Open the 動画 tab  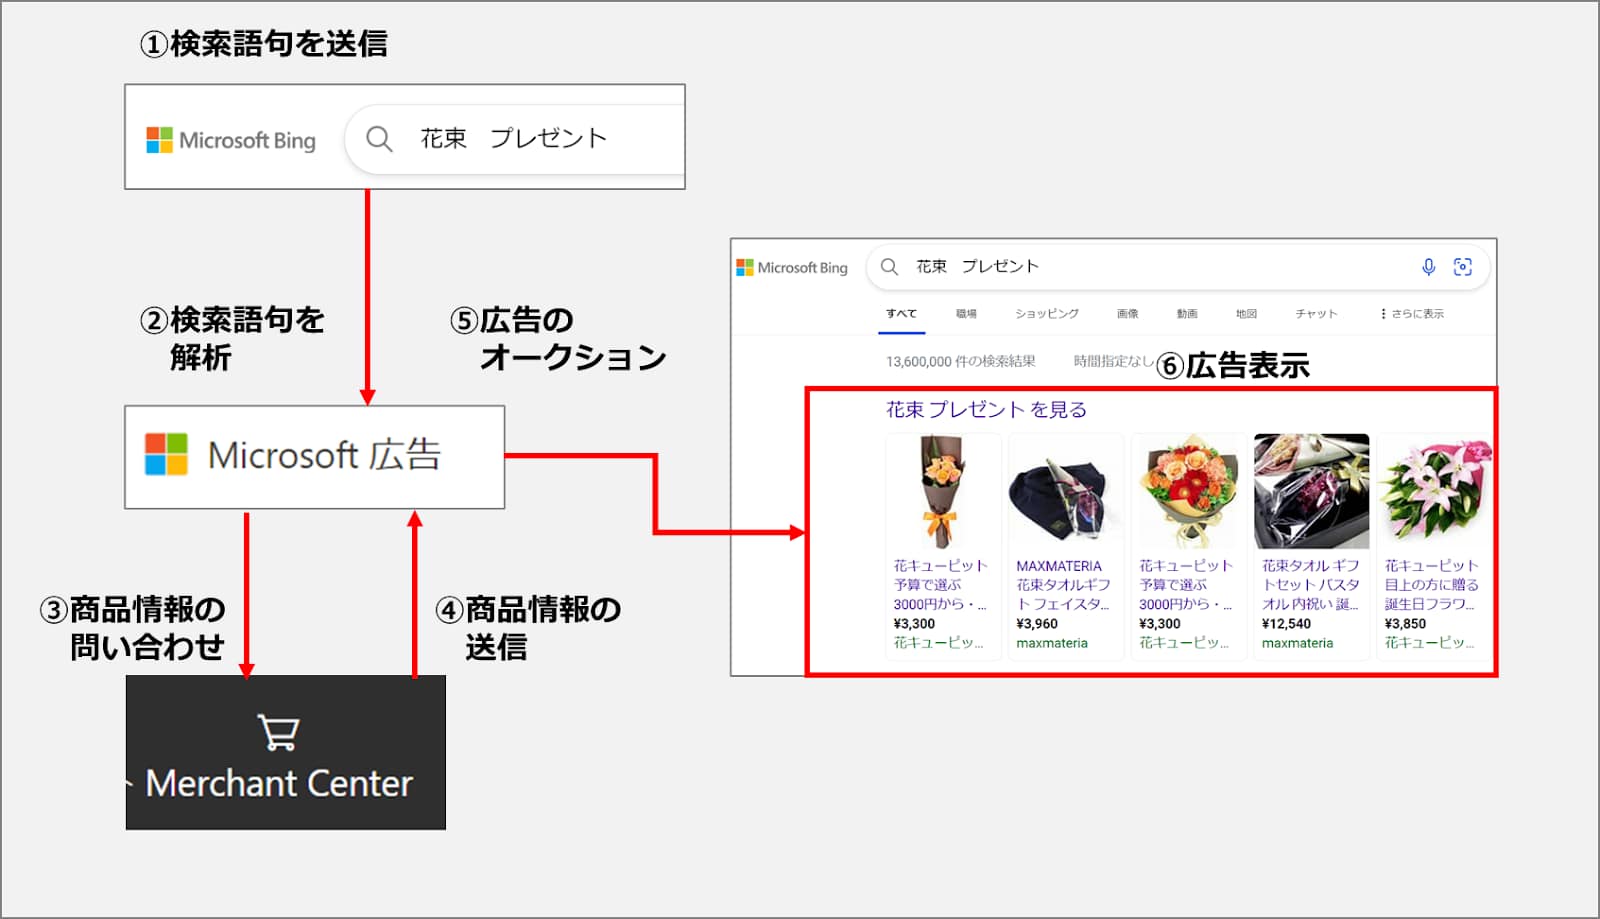(1187, 314)
